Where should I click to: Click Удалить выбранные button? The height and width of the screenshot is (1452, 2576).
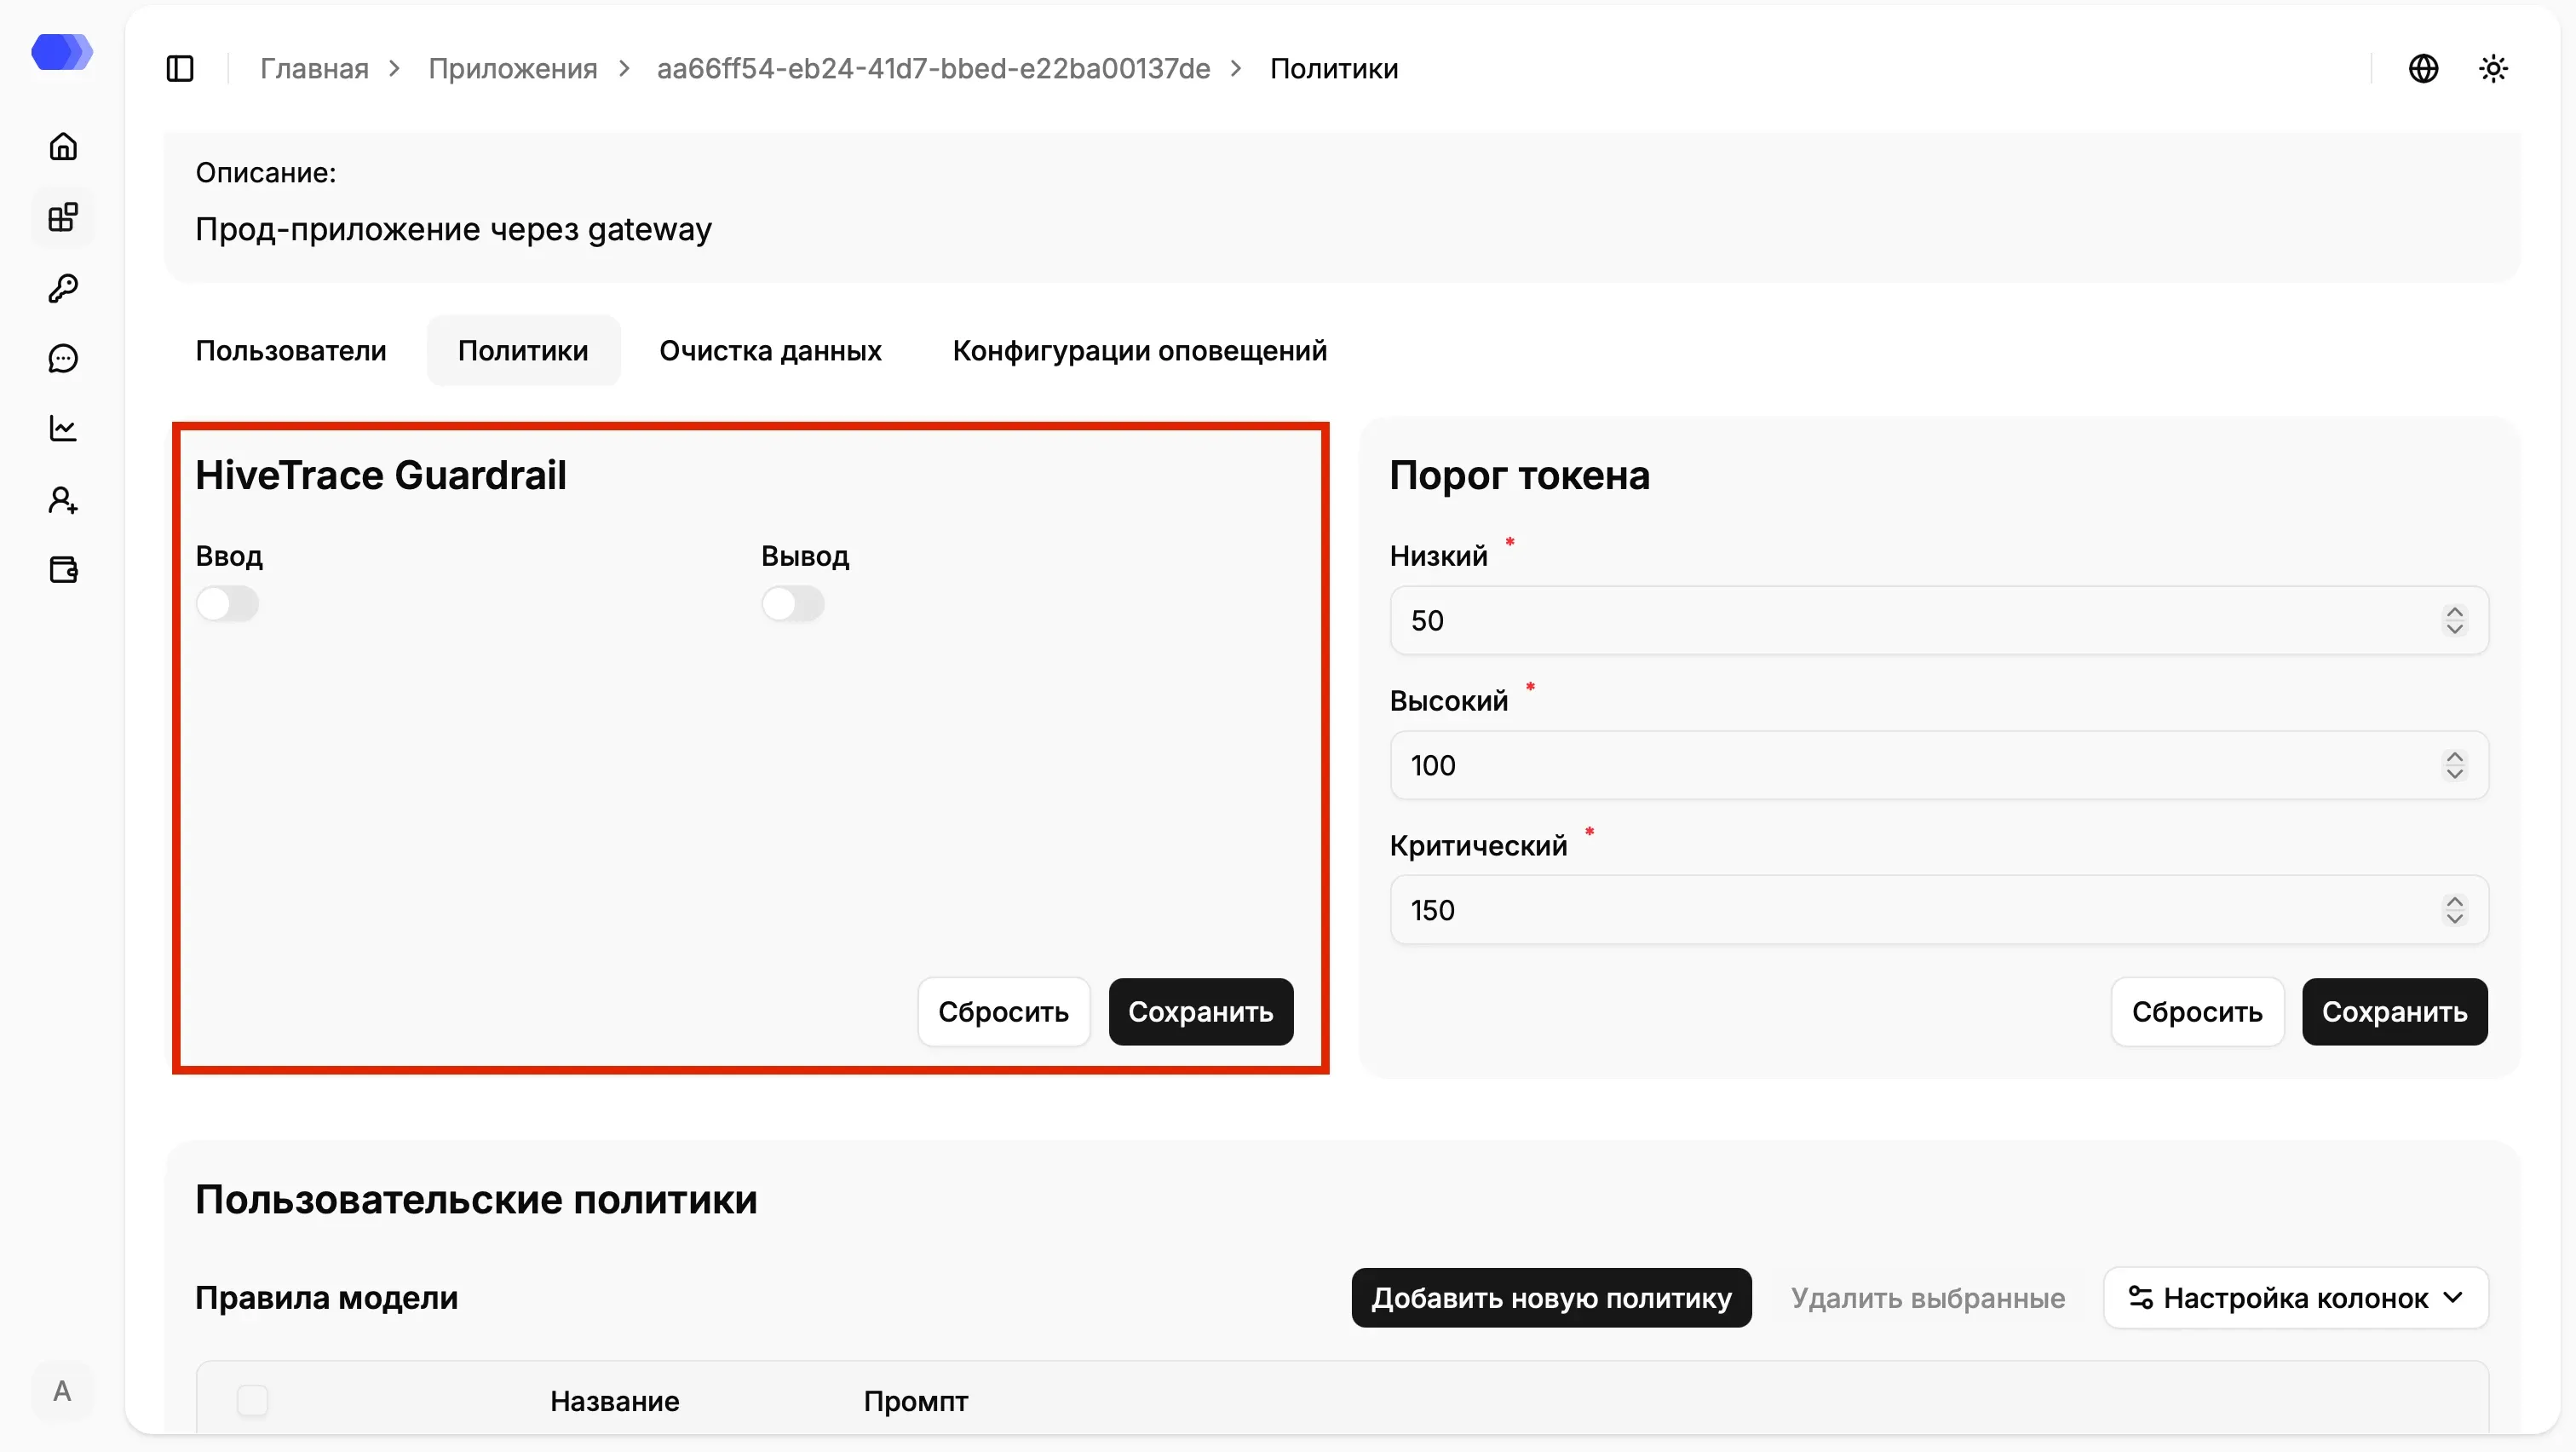[1927, 1298]
